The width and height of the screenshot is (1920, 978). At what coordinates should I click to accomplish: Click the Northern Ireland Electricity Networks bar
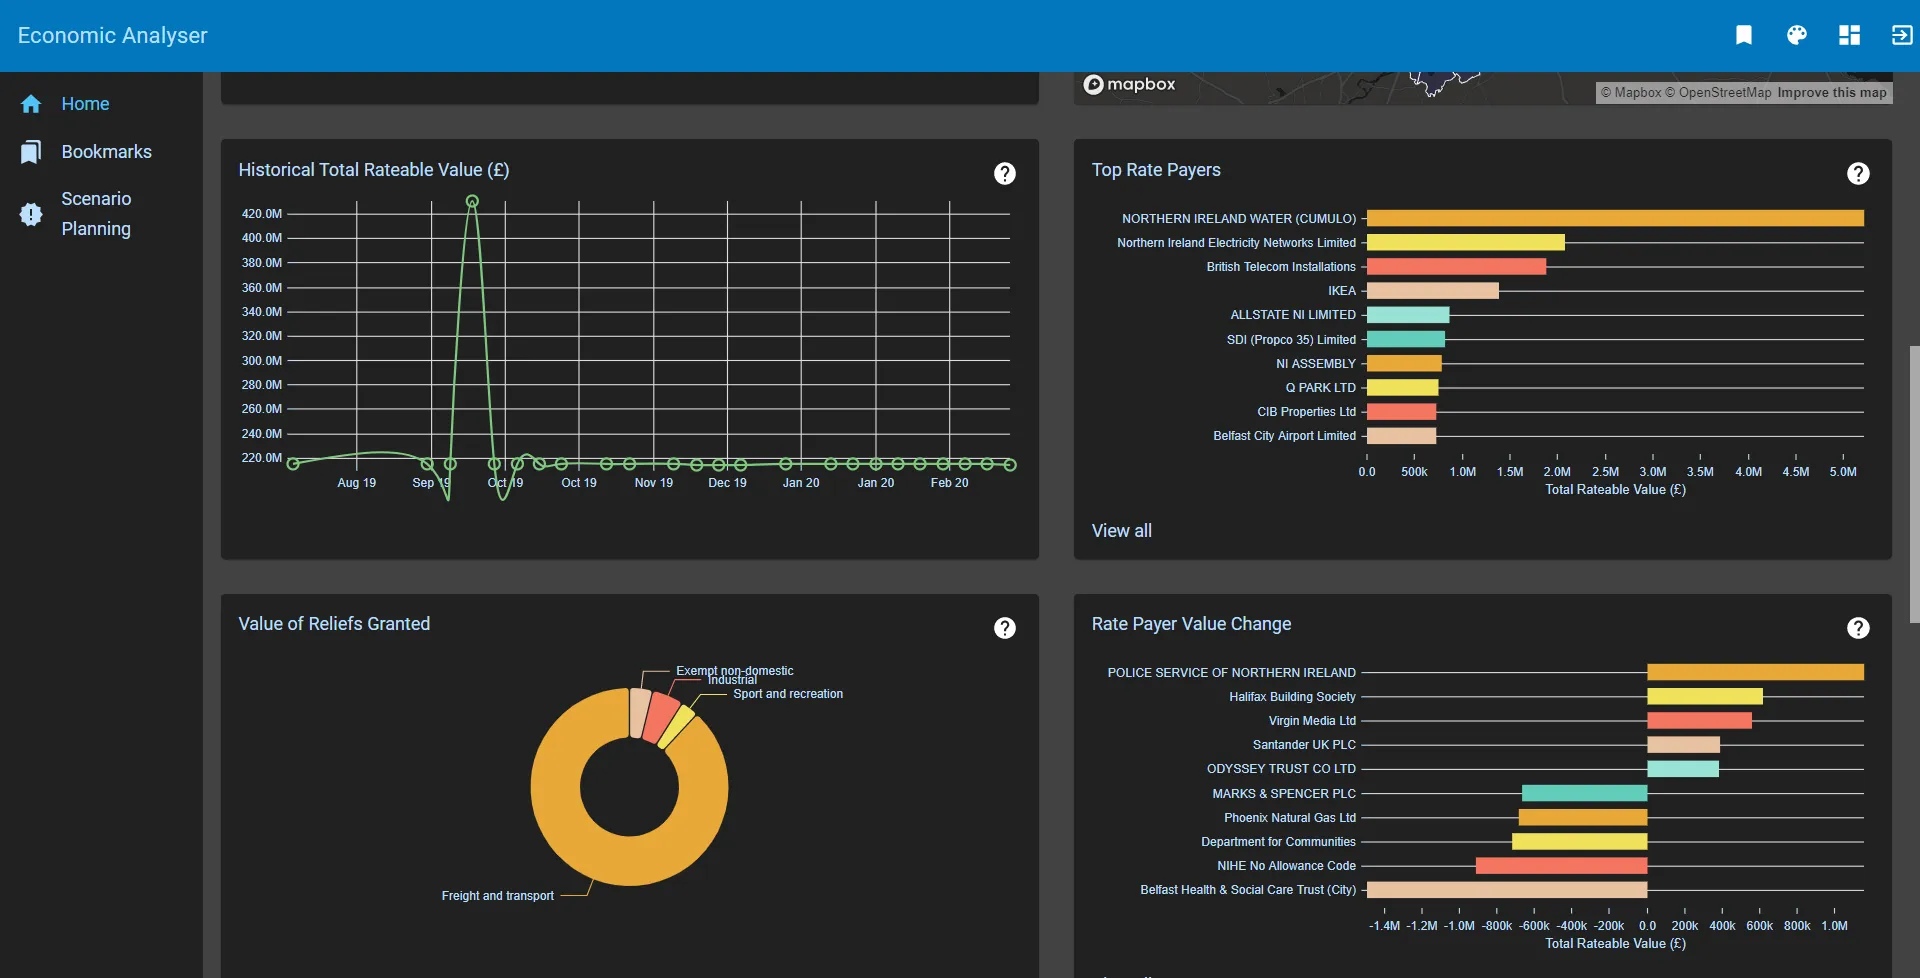coord(1466,243)
